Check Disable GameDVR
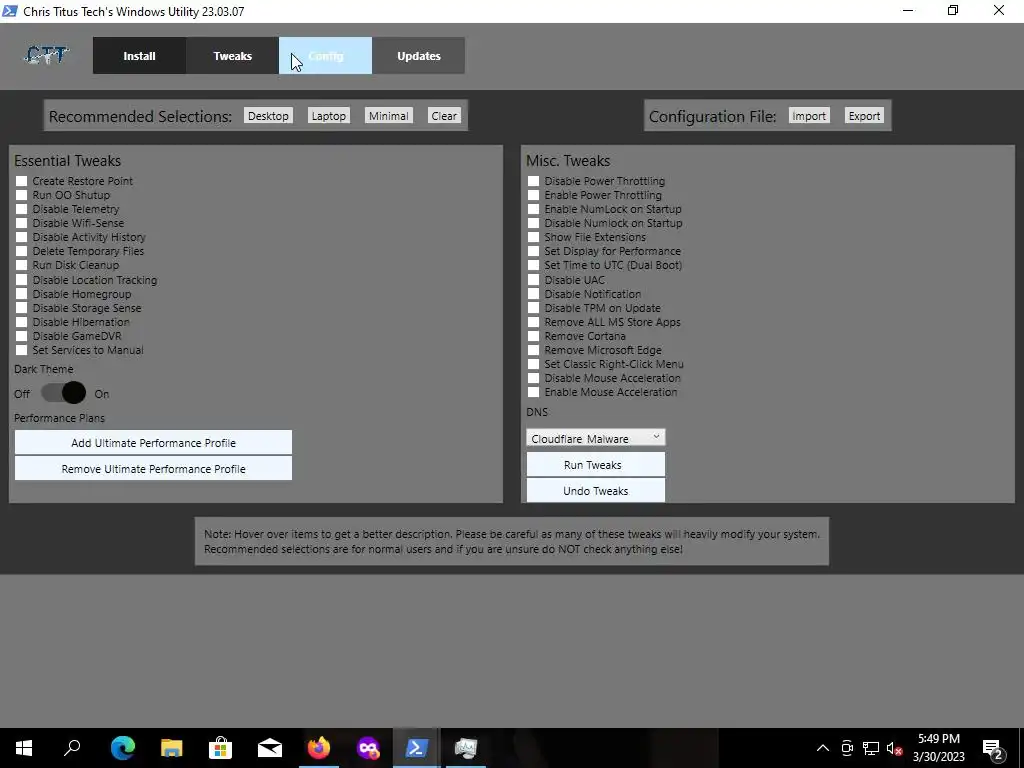This screenshot has width=1024, height=768. click(x=22, y=336)
